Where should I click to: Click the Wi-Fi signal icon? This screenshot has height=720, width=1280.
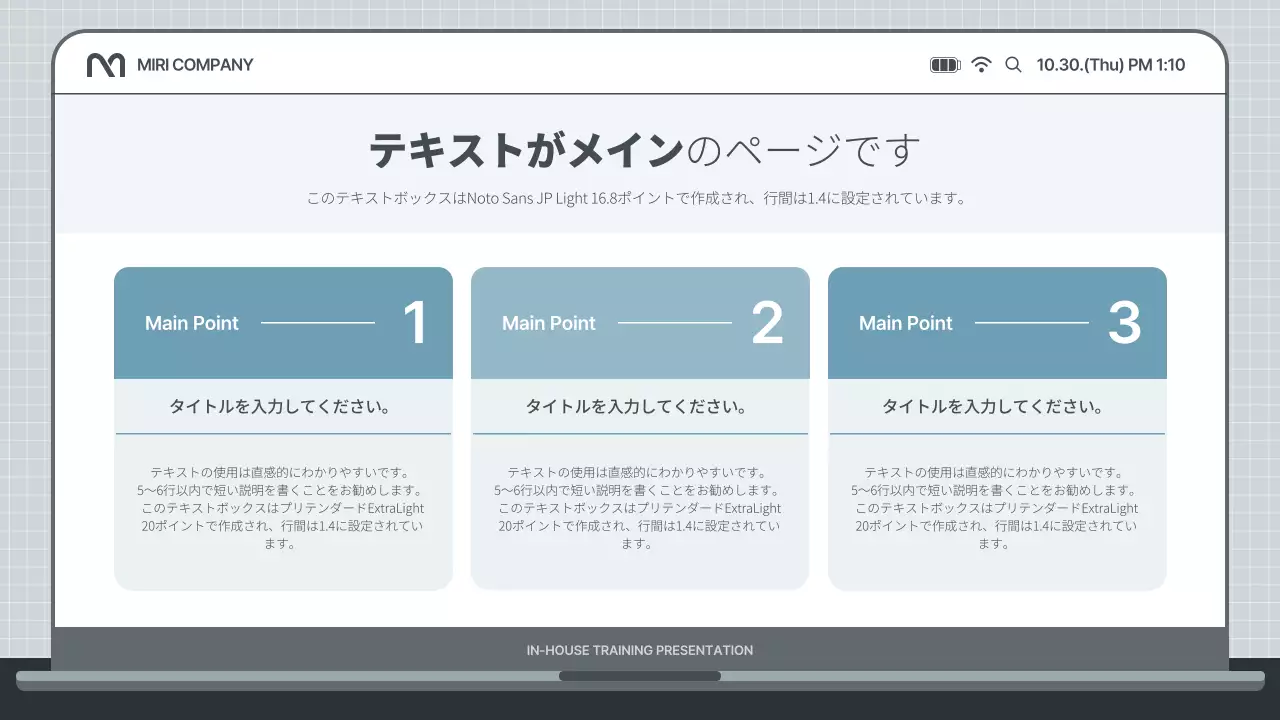[x=982, y=64]
